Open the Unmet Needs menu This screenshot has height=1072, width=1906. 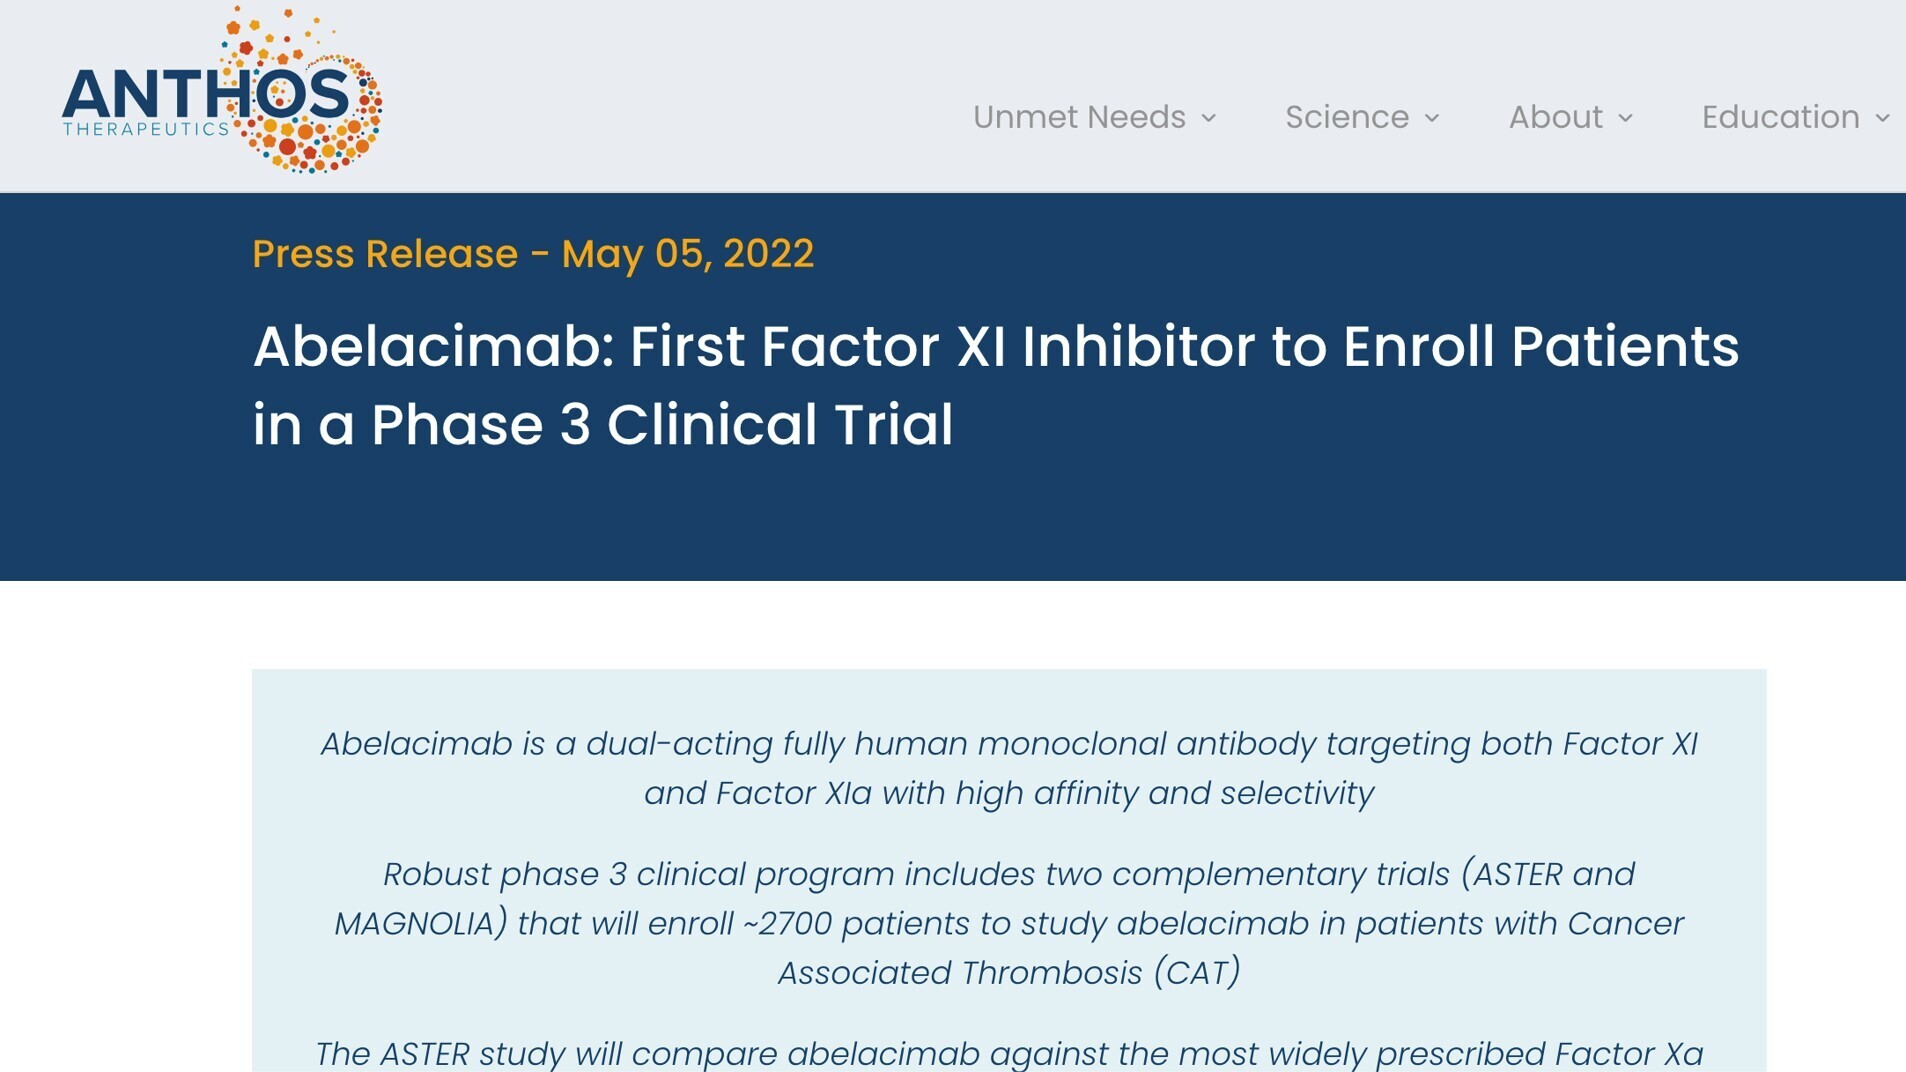tap(1079, 117)
